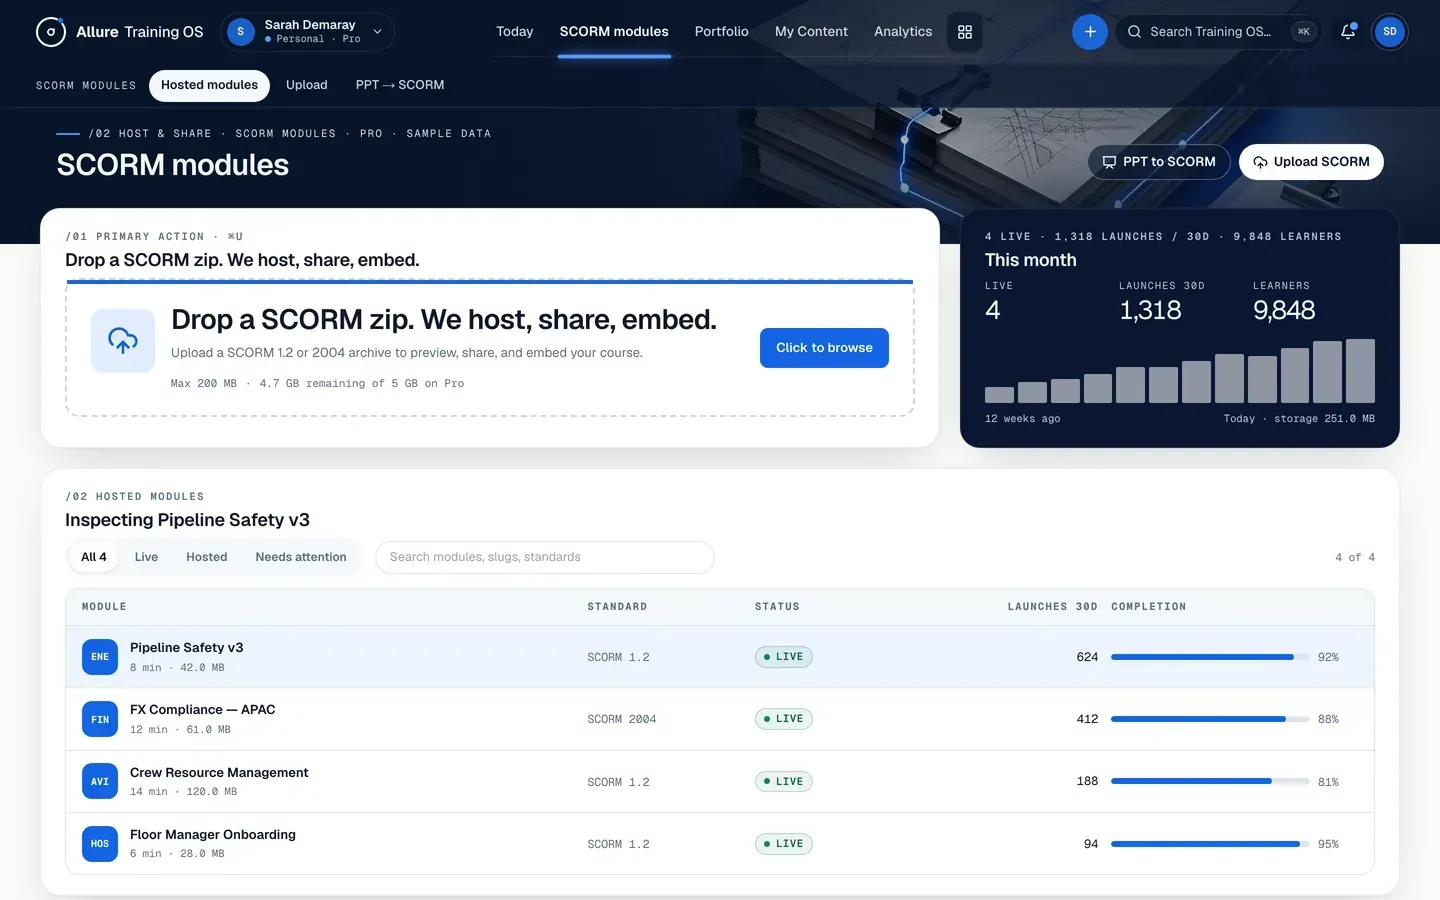Click the Standard column header
The image size is (1440, 900).
click(x=617, y=607)
